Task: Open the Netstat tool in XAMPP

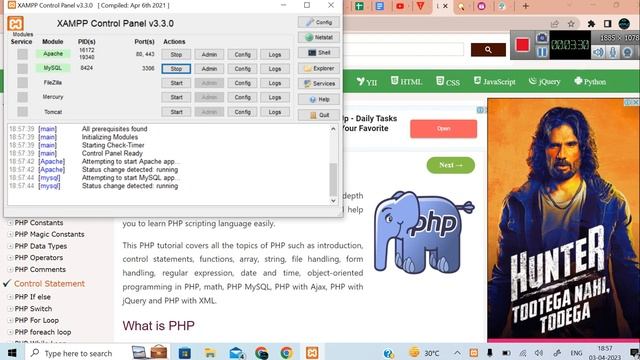Action: 319,37
